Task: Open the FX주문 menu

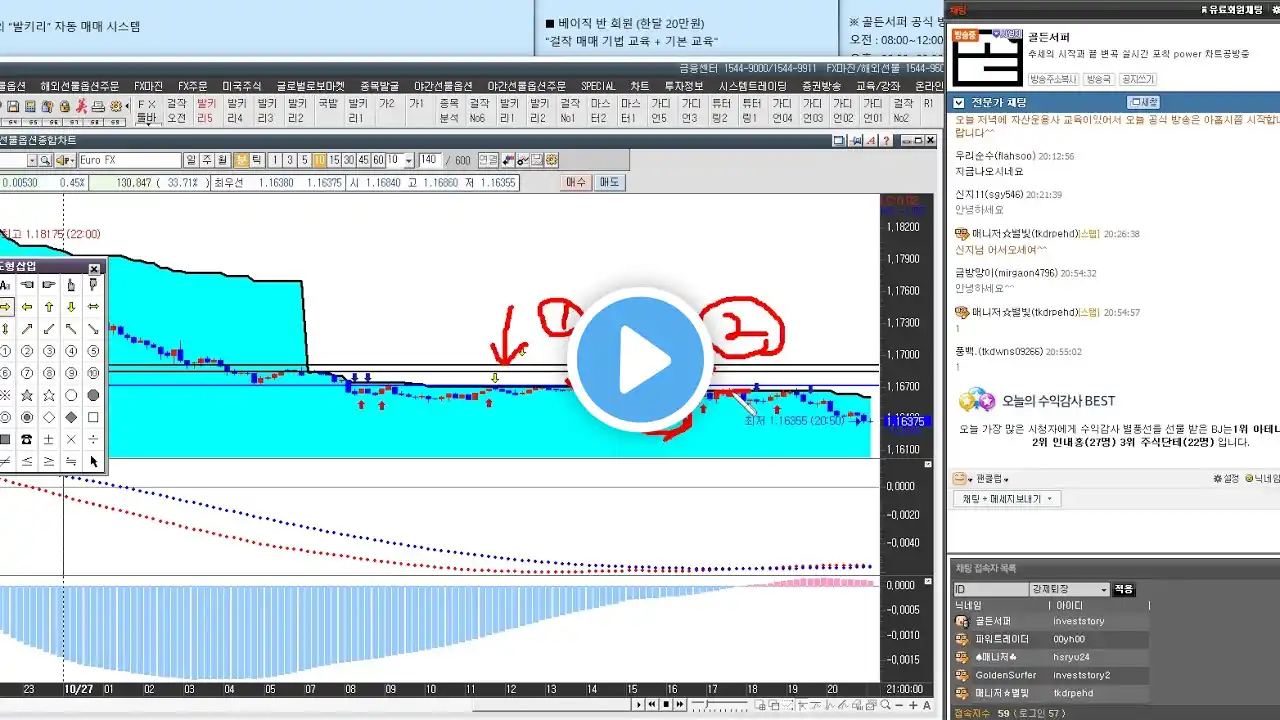Action: tap(192, 86)
